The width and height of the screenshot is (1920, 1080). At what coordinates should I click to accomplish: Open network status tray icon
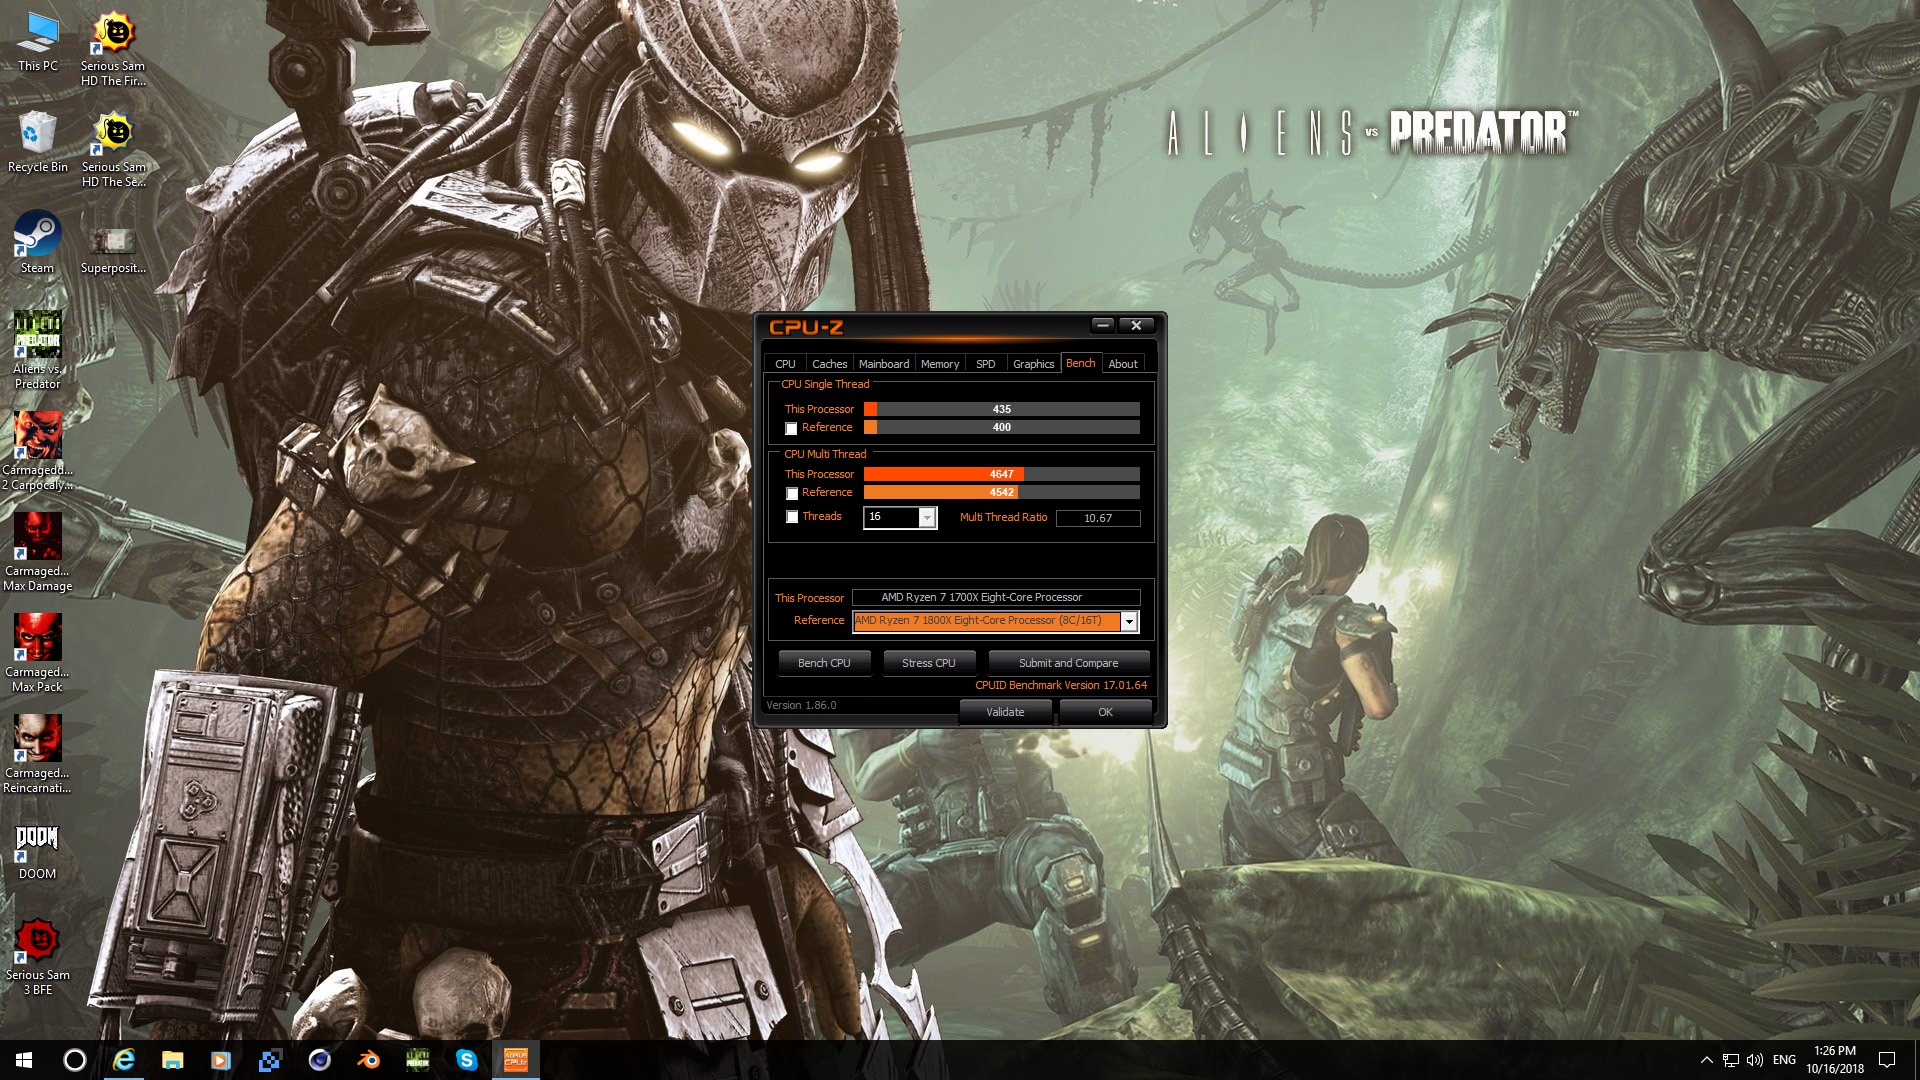(x=1730, y=1060)
